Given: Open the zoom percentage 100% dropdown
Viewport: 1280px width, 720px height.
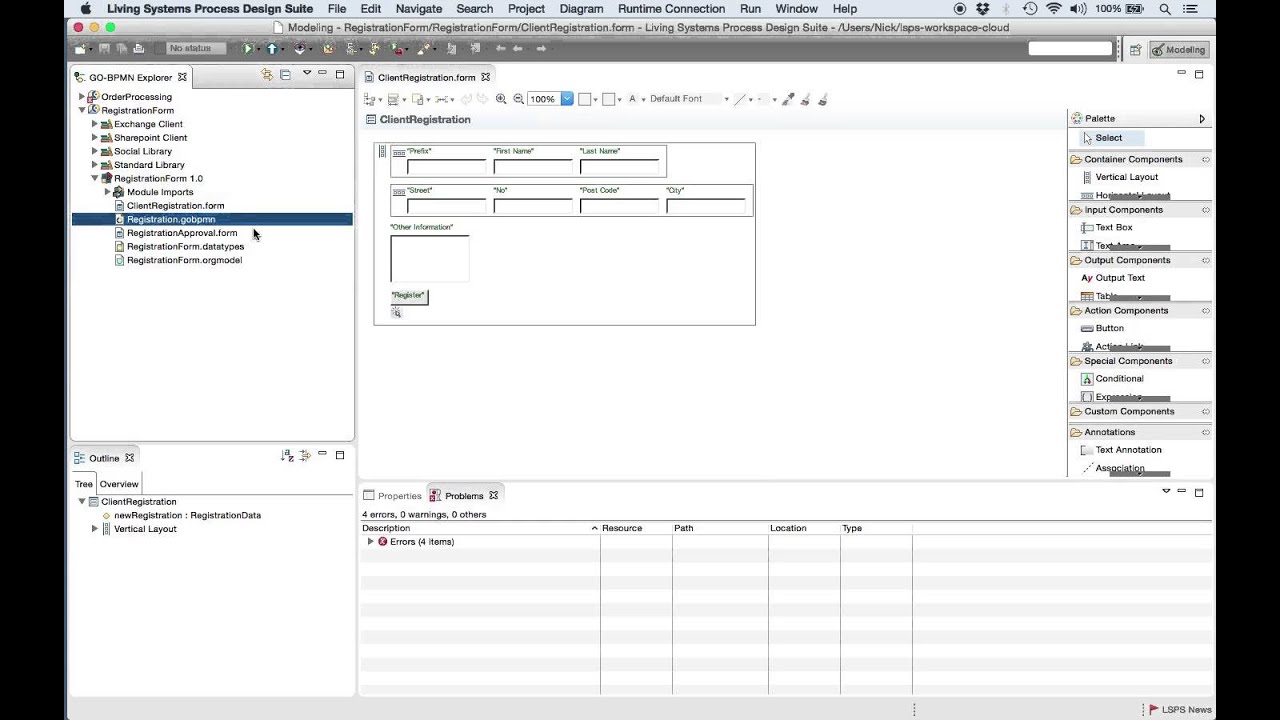Looking at the screenshot, I should [x=567, y=99].
